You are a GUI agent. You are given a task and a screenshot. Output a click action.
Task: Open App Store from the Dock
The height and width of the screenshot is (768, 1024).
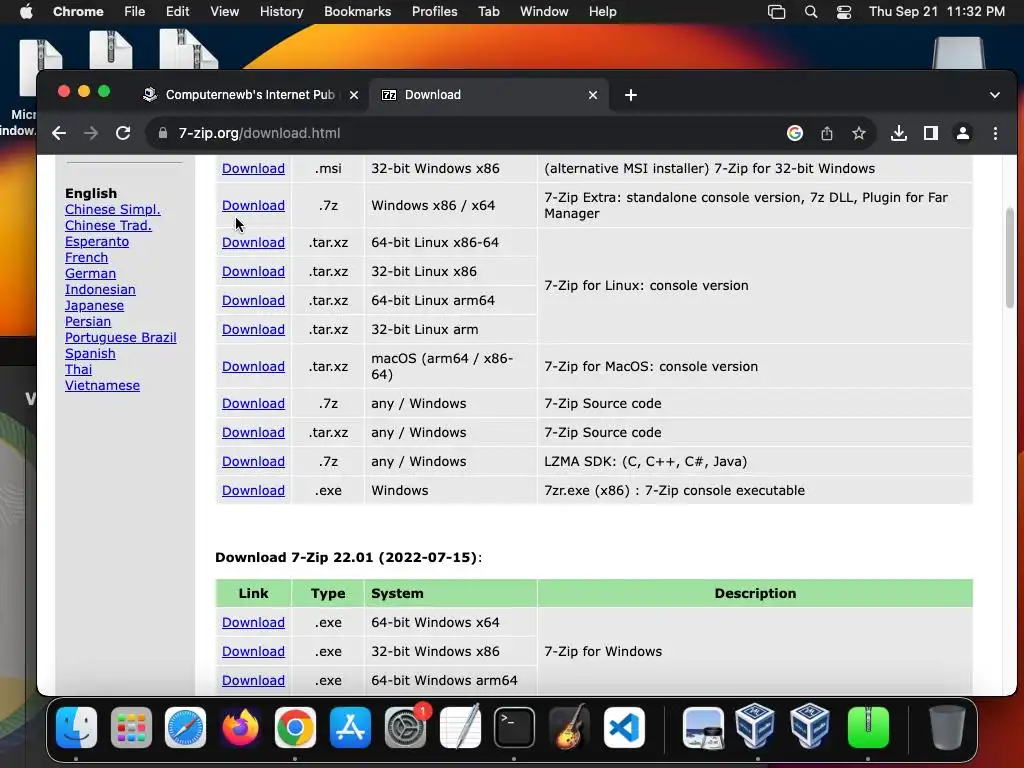coord(350,727)
